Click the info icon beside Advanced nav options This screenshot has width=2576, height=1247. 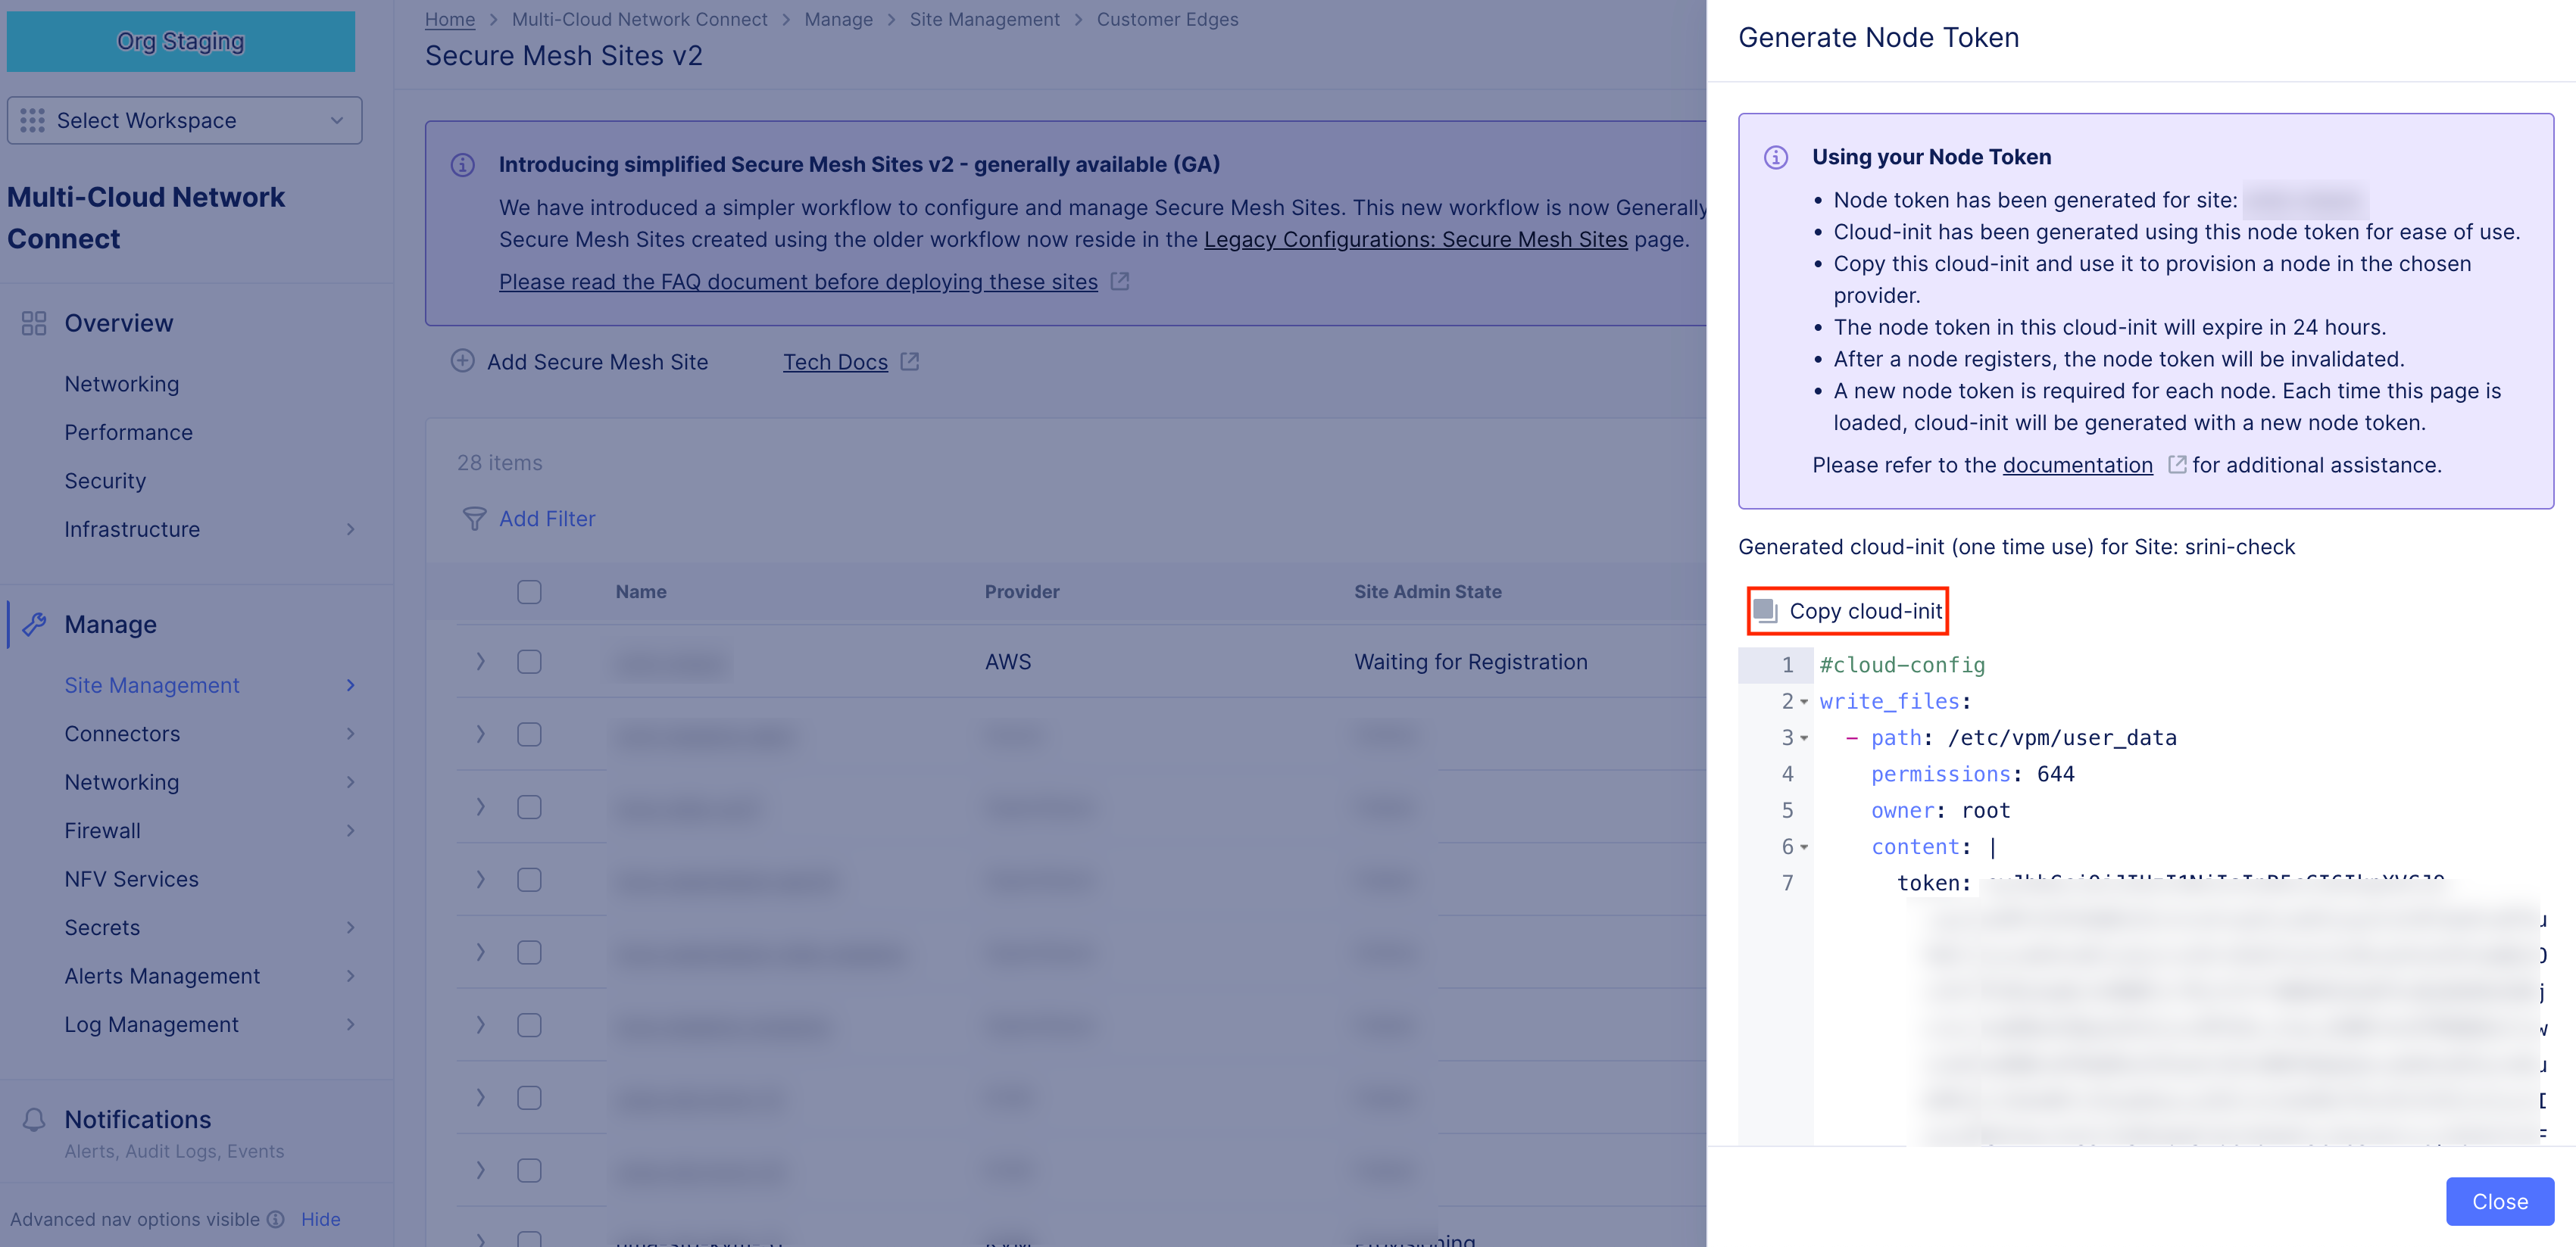coord(276,1219)
